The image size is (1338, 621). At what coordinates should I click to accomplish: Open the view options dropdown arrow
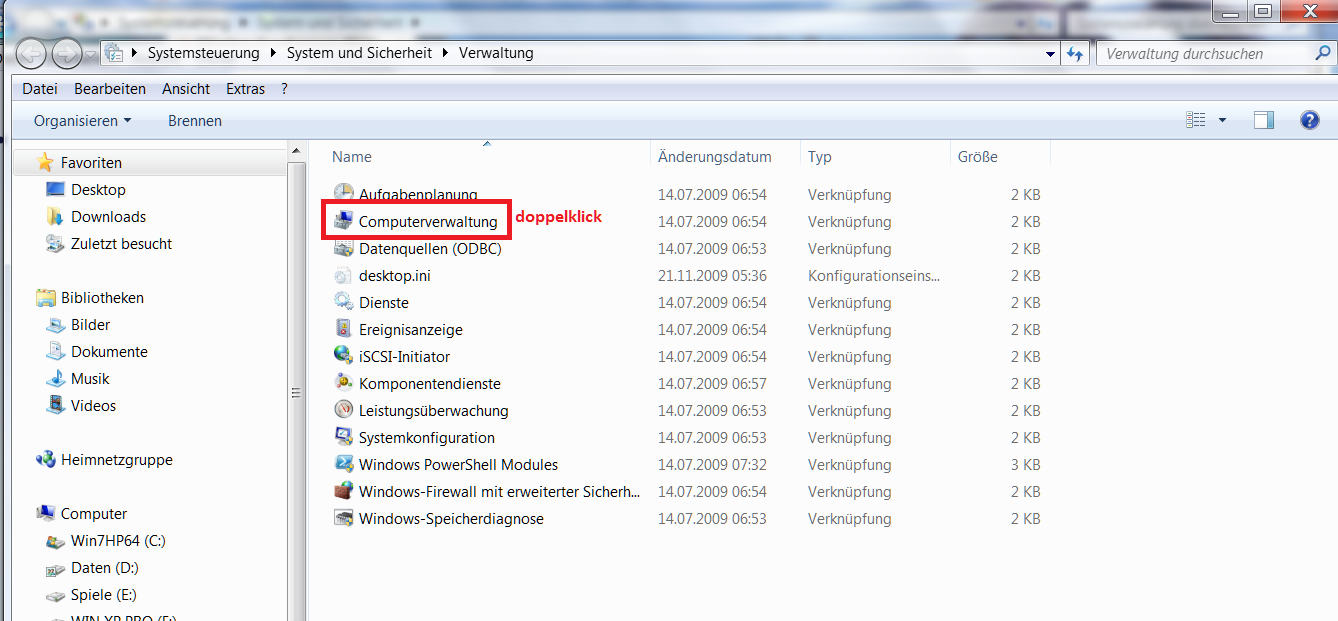(x=1222, y=120)
